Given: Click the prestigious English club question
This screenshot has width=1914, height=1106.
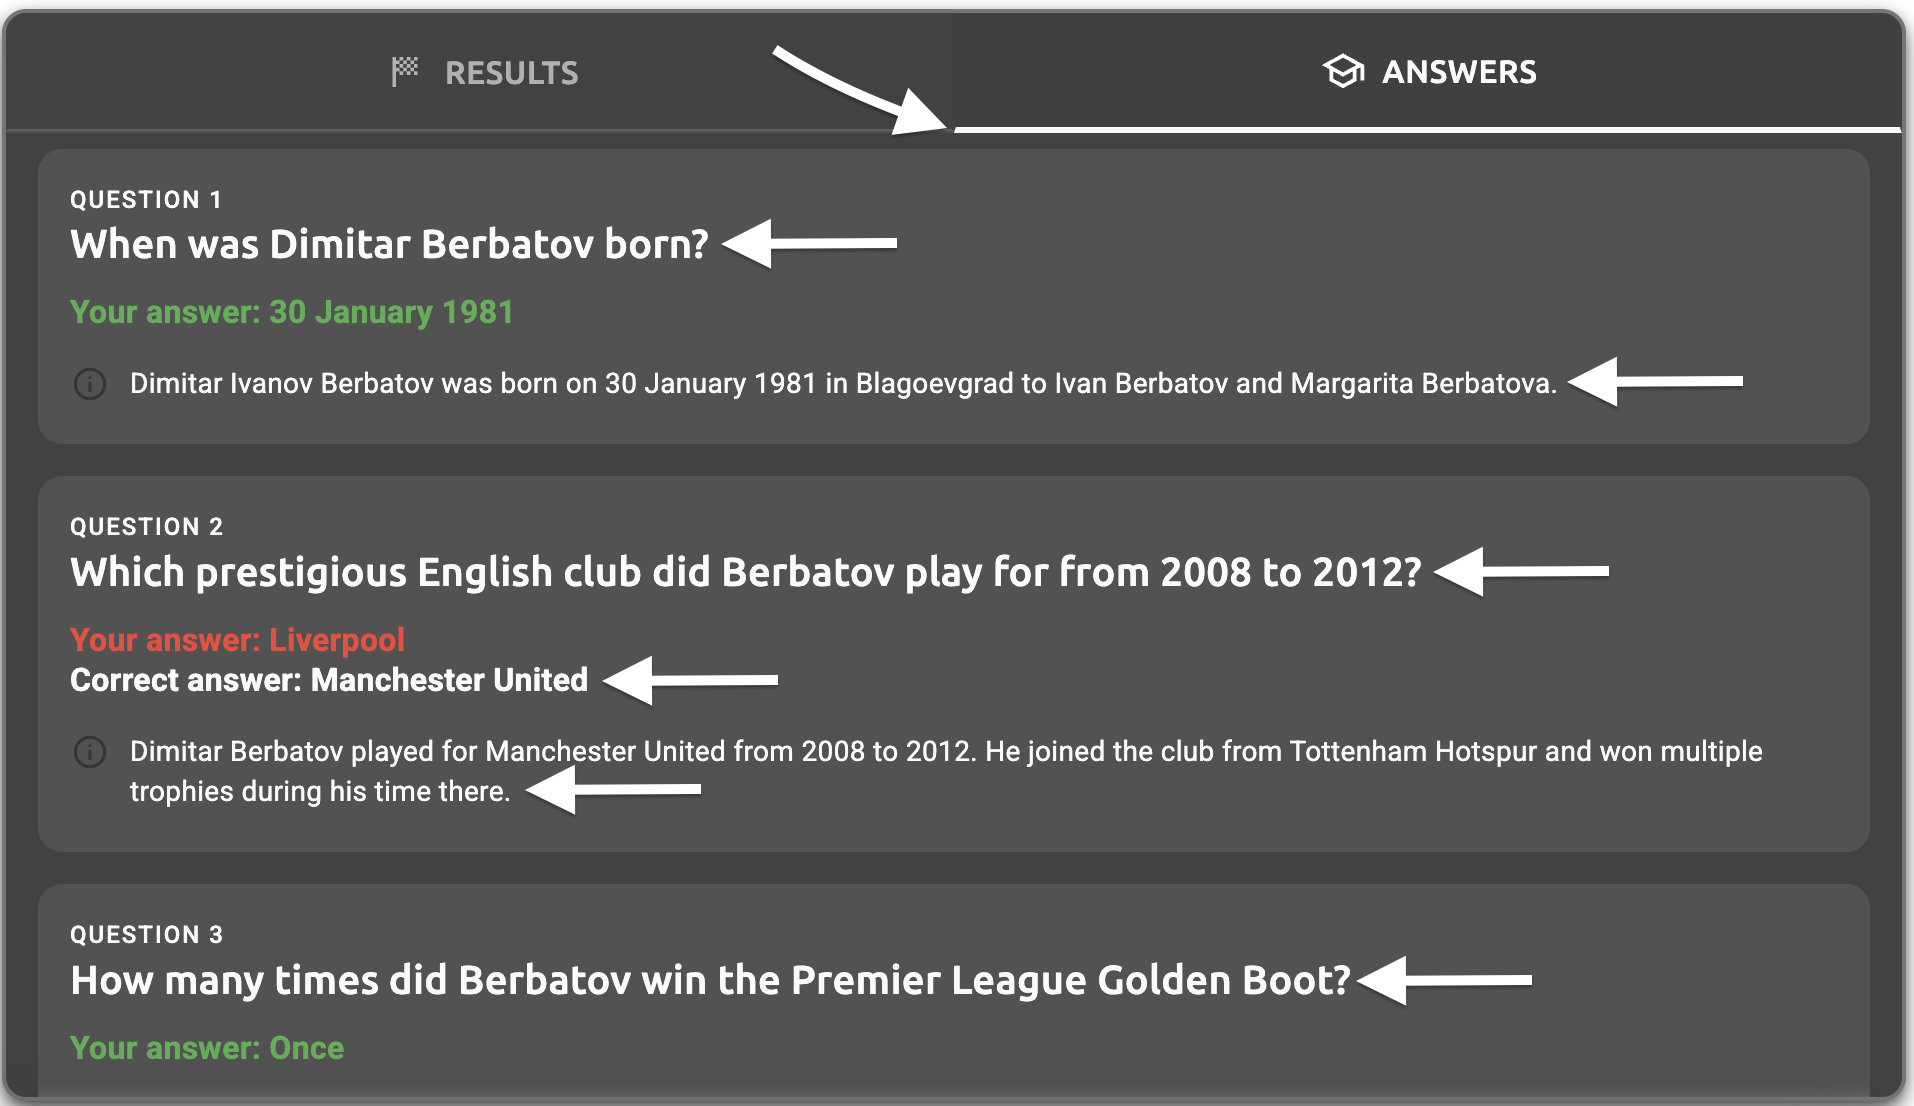Looking at the screenshot, I should [745, 573].
